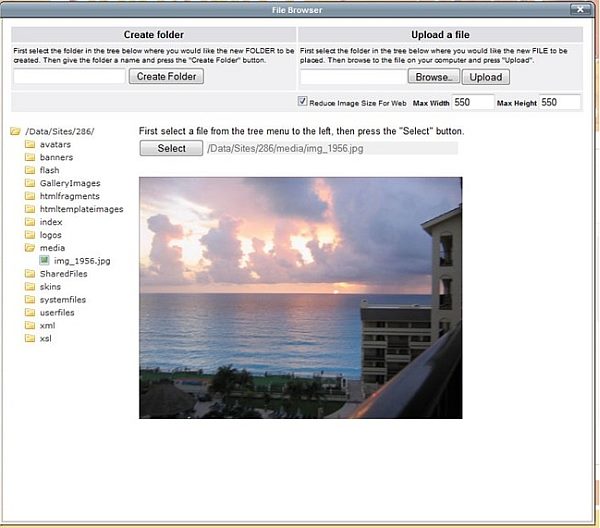Collapse the /Data/Sites/286/ root folder
Image resolution: width=600 pixels, height=528 pixels.
[x=14, y=131]
